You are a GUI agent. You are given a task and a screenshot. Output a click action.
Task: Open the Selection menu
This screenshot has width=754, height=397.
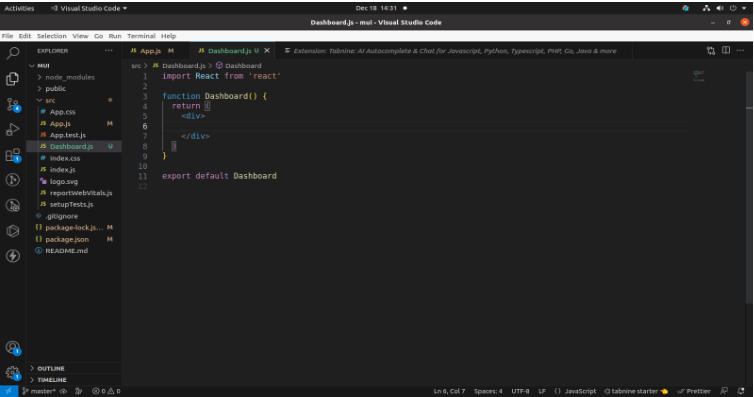pos(51,36)
